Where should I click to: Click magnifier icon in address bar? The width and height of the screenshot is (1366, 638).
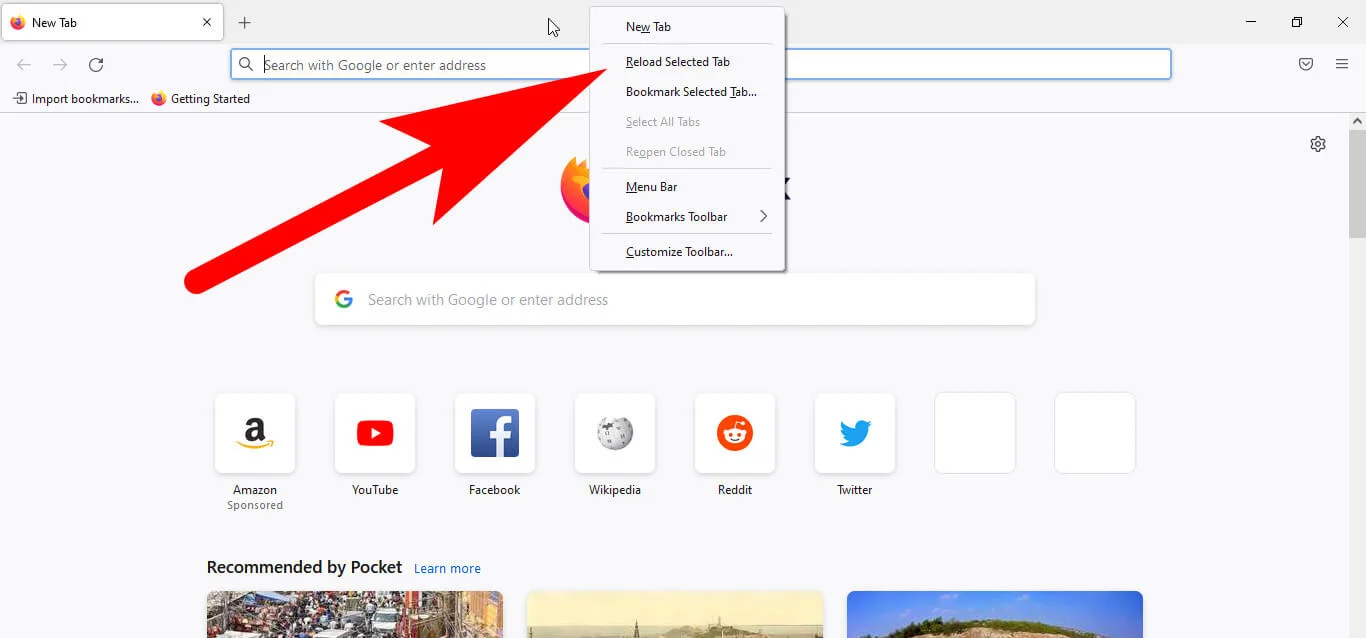[x=246, y=65]
